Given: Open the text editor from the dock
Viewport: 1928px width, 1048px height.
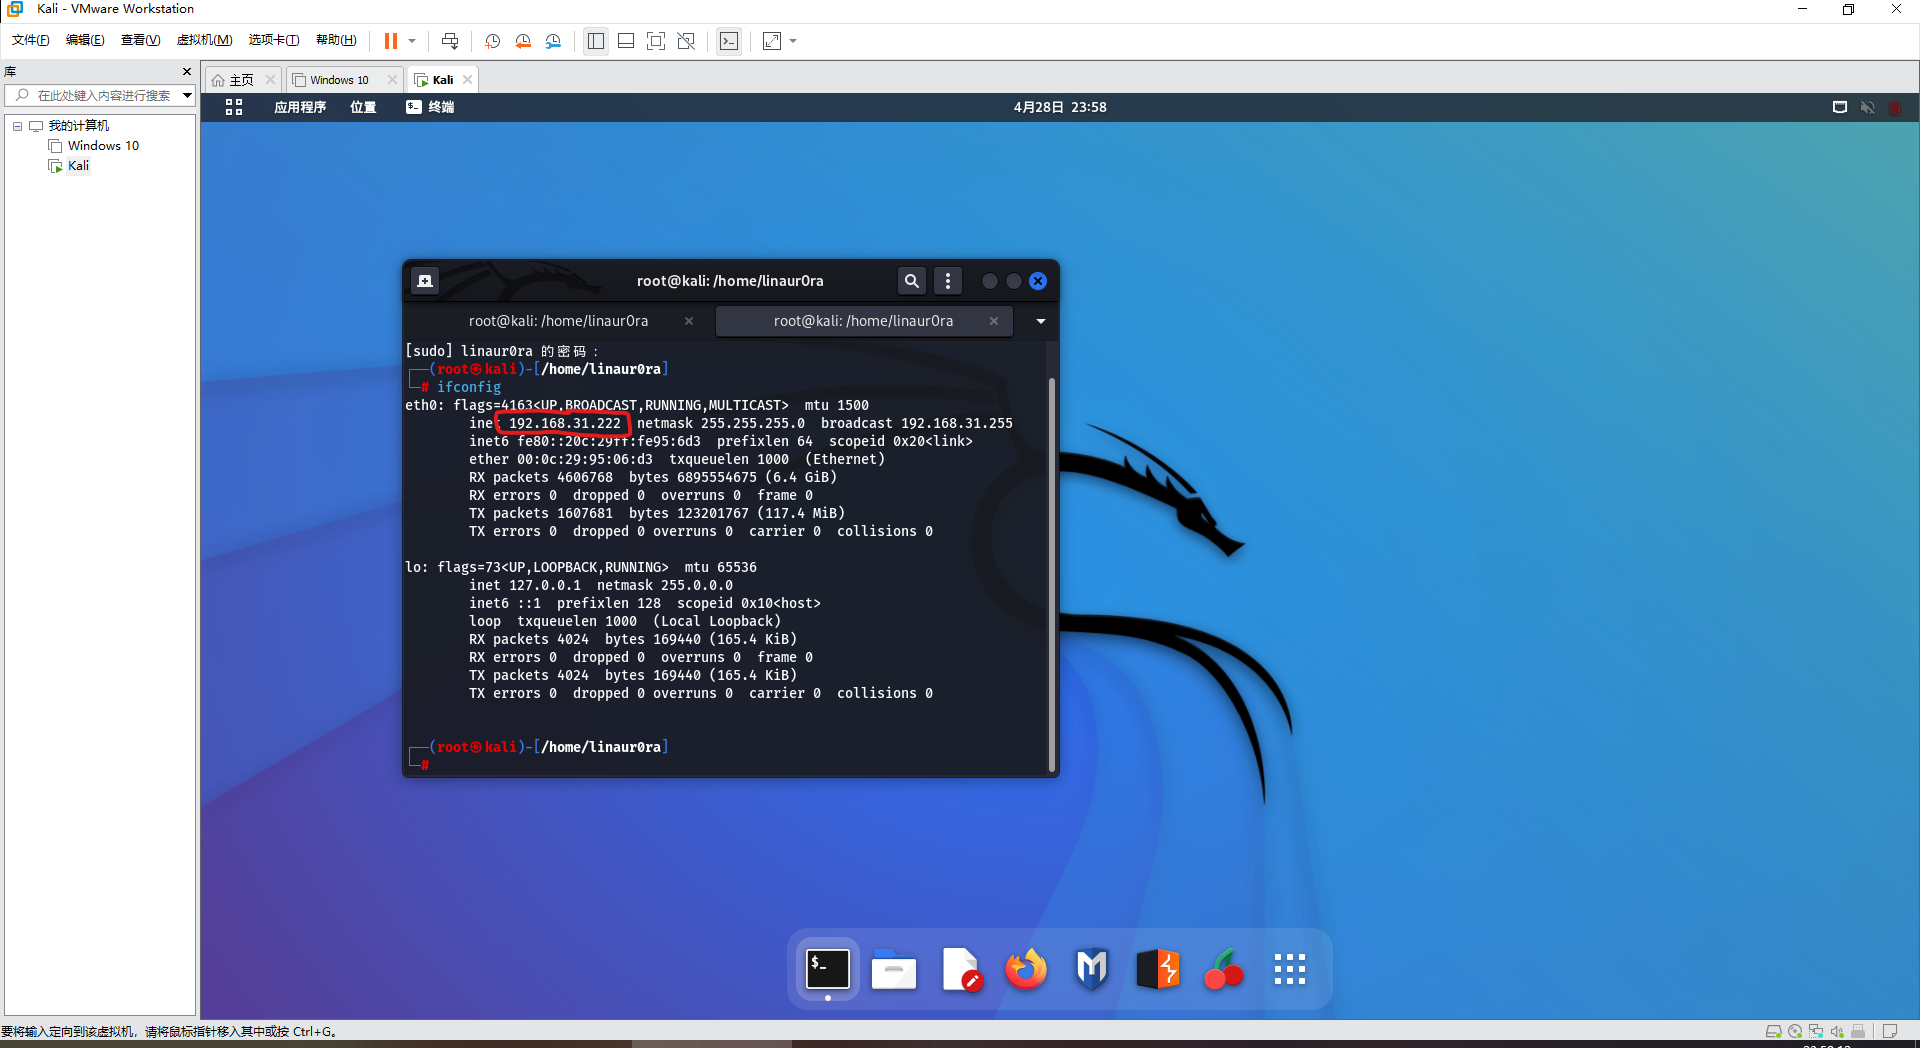Looking at the screenshot, I should point(961,969).
